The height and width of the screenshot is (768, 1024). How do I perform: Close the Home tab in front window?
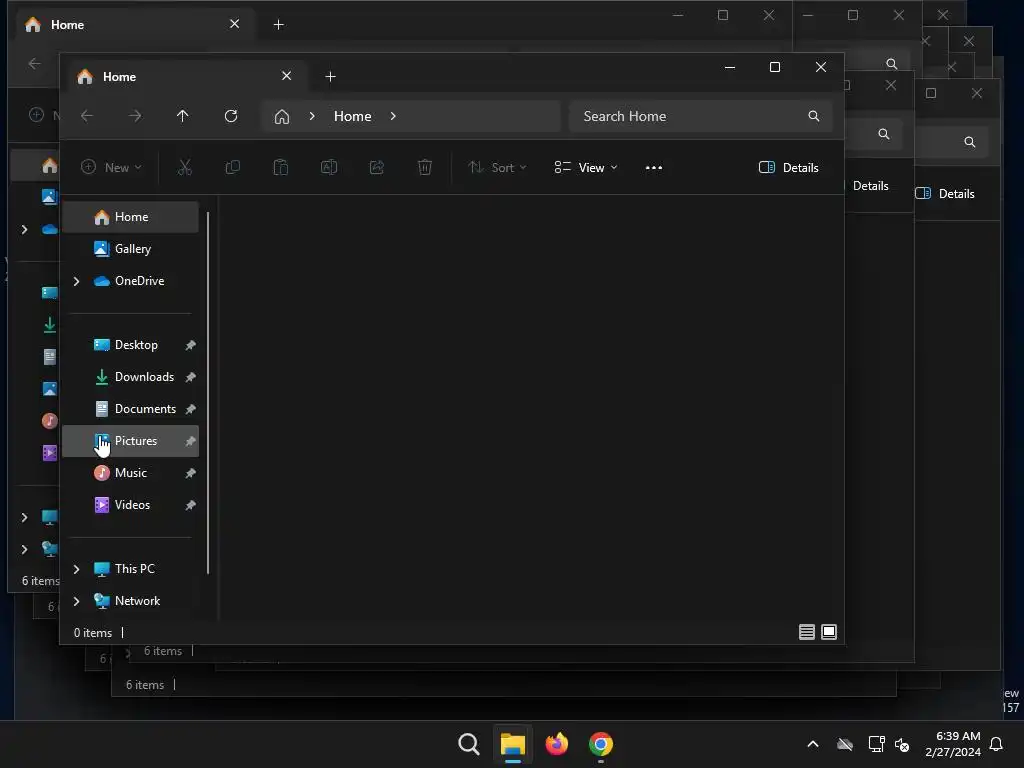[286, 76]
